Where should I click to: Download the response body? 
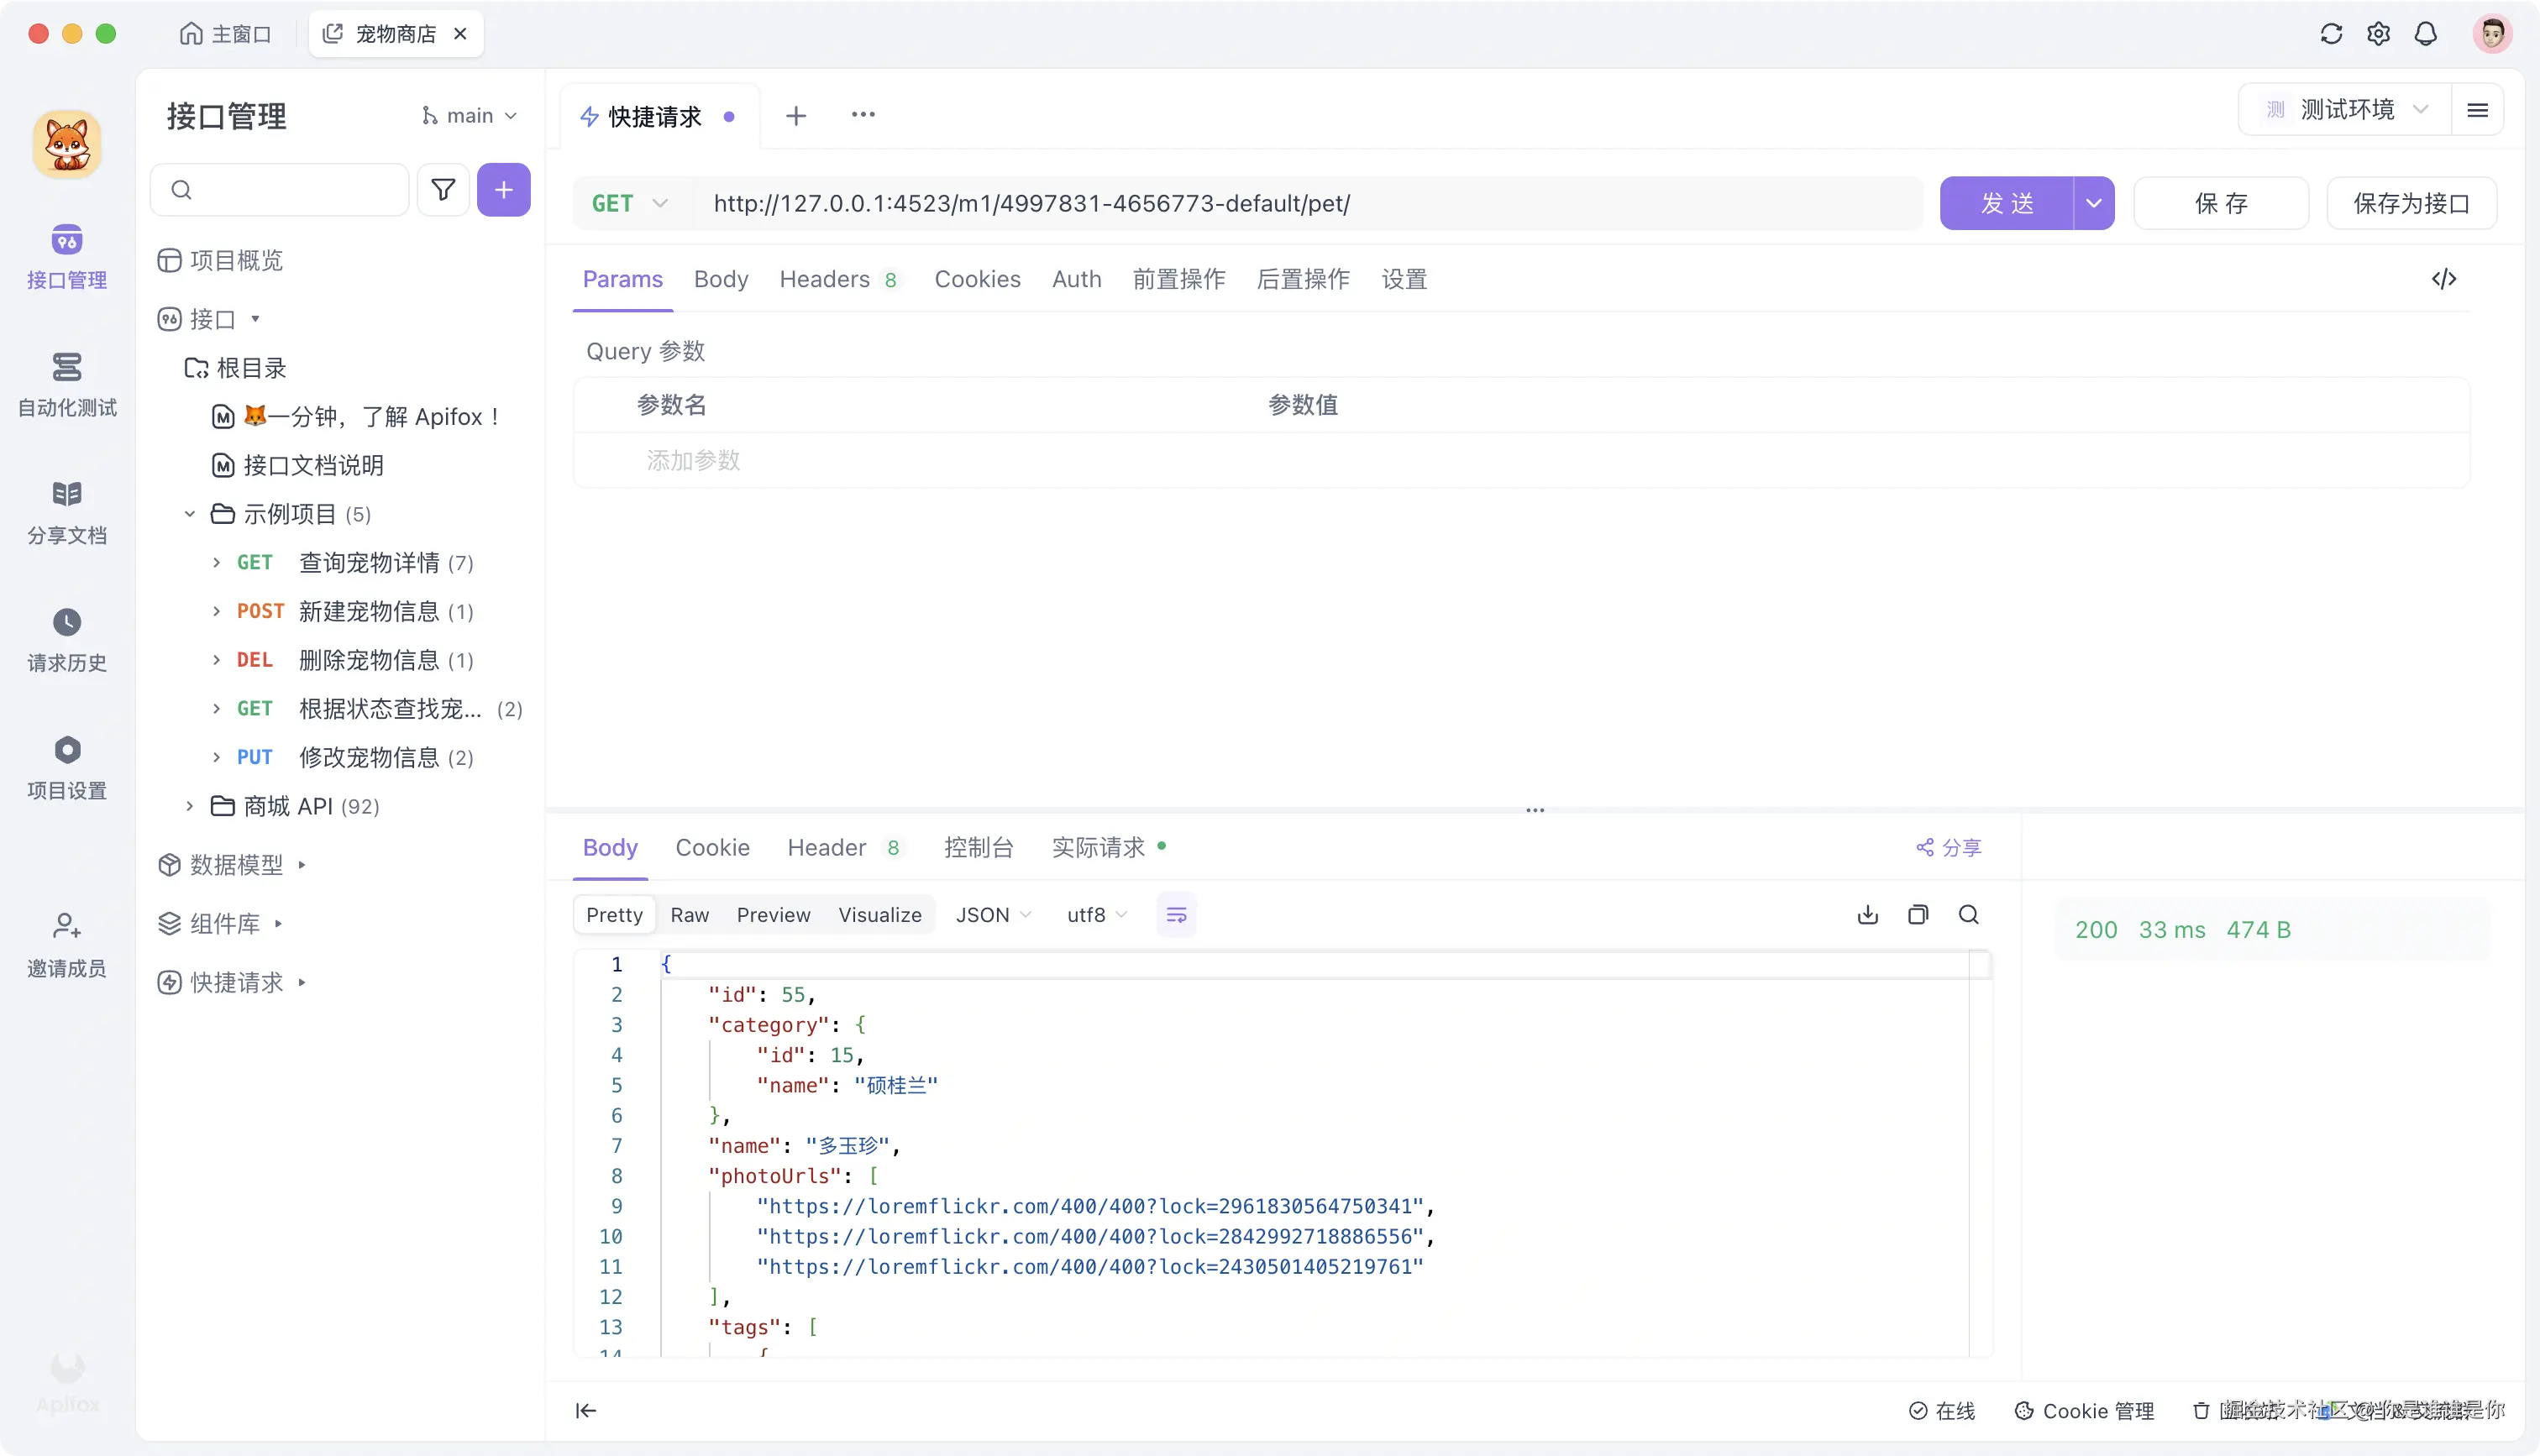point(1867,914)
